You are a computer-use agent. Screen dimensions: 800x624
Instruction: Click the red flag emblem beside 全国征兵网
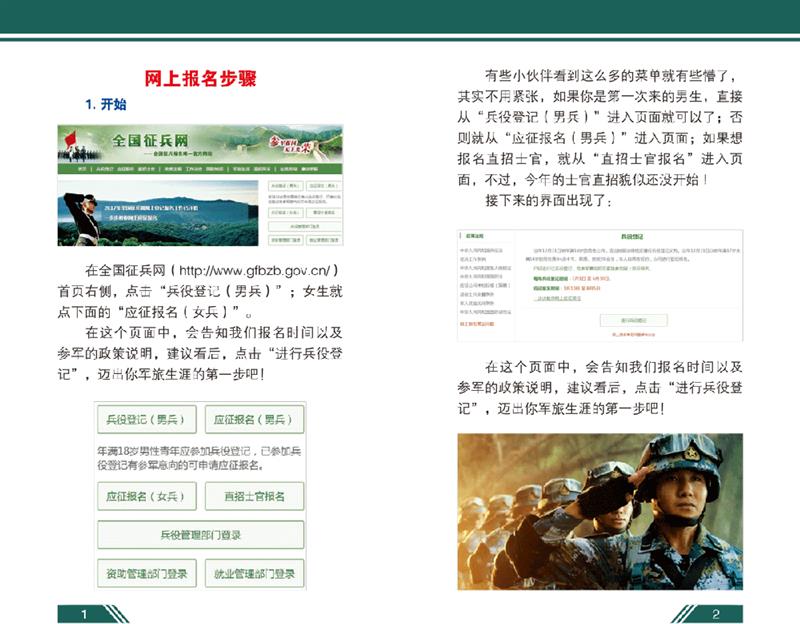pyautogui.click(x=70, y=139)
